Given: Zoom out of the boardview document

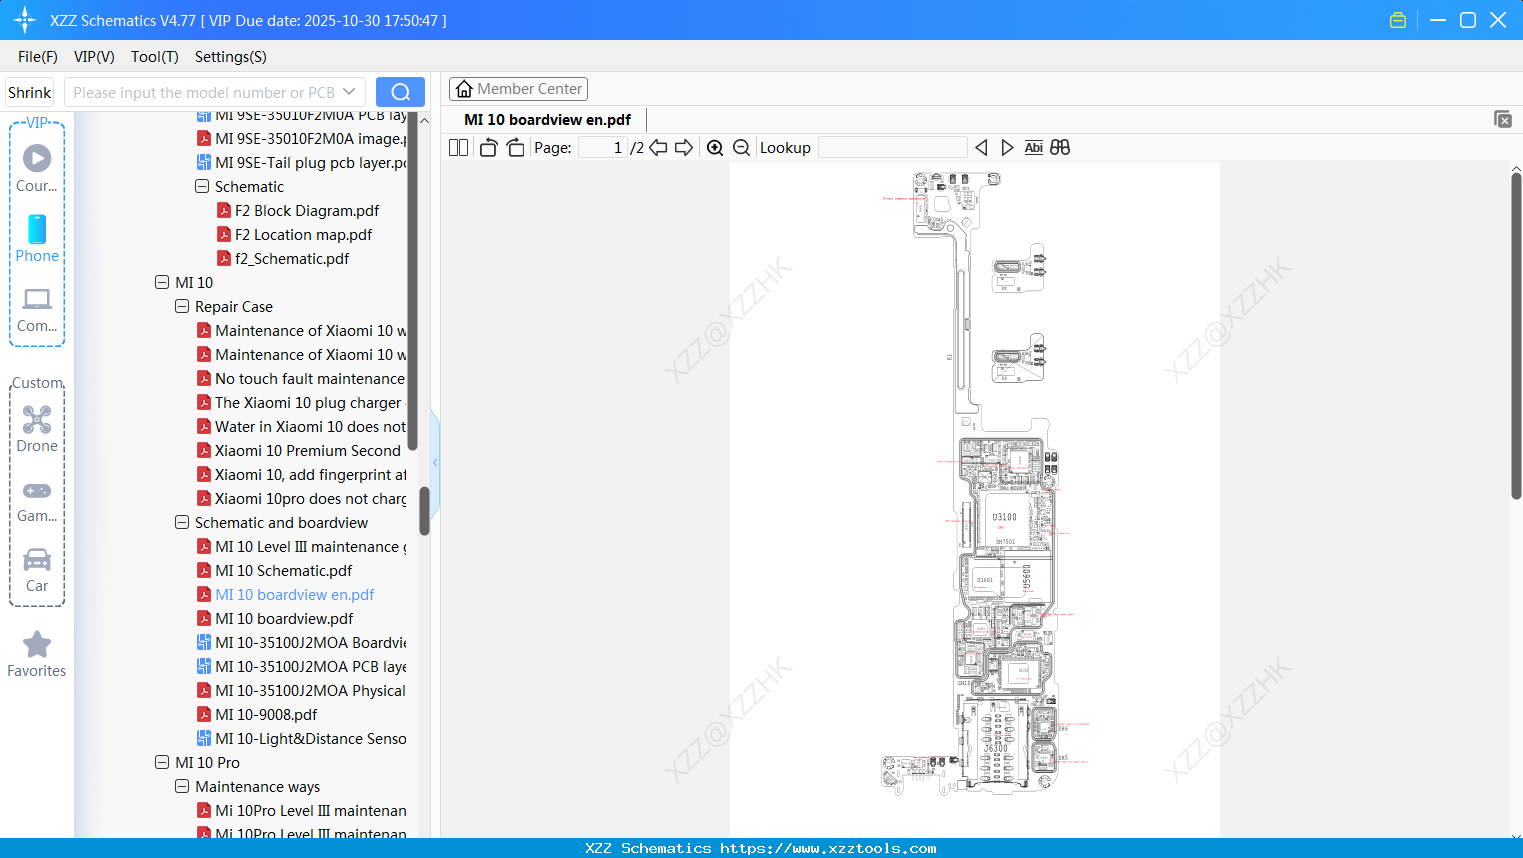Looking at the screenshot, I should tap(741, 147).
